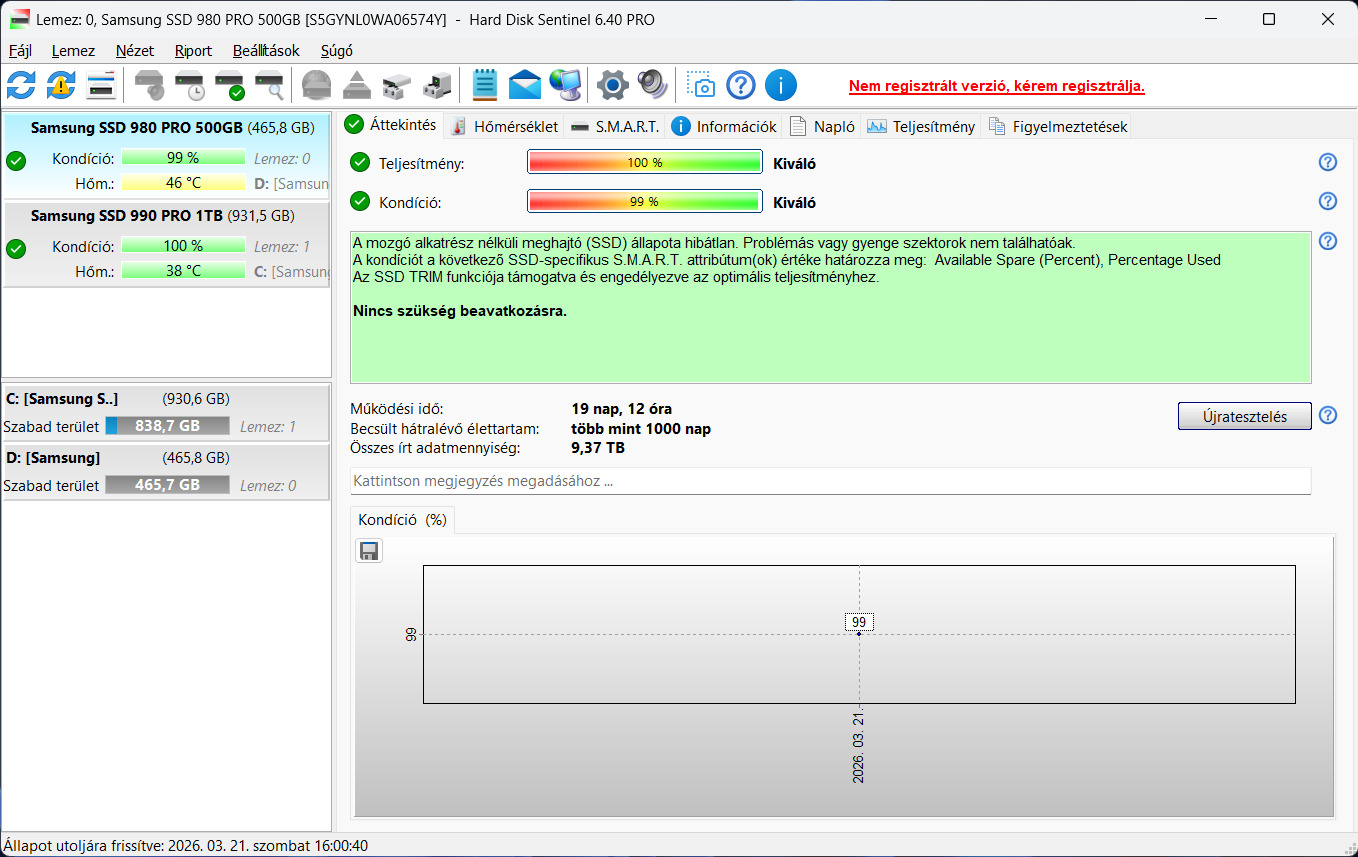Open the Riport menu
Image resolution: width=1358 pixels, height=857 pixels.
pyautogui.click(x=193, y=51)
